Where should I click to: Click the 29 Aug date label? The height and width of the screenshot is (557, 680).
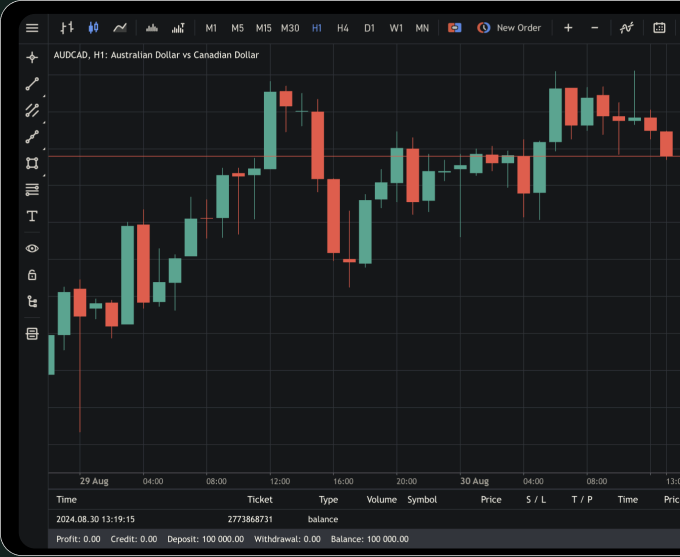[x=94, y=481]
